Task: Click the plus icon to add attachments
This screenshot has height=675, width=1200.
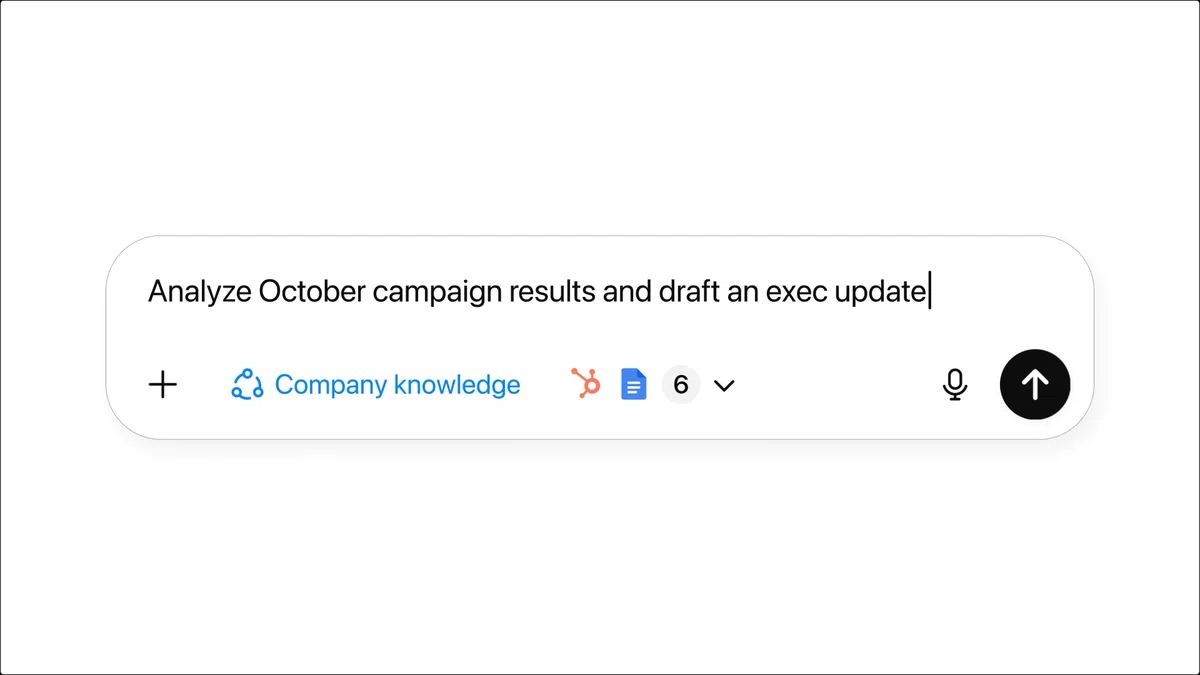Action: click(x=162, y=385)
